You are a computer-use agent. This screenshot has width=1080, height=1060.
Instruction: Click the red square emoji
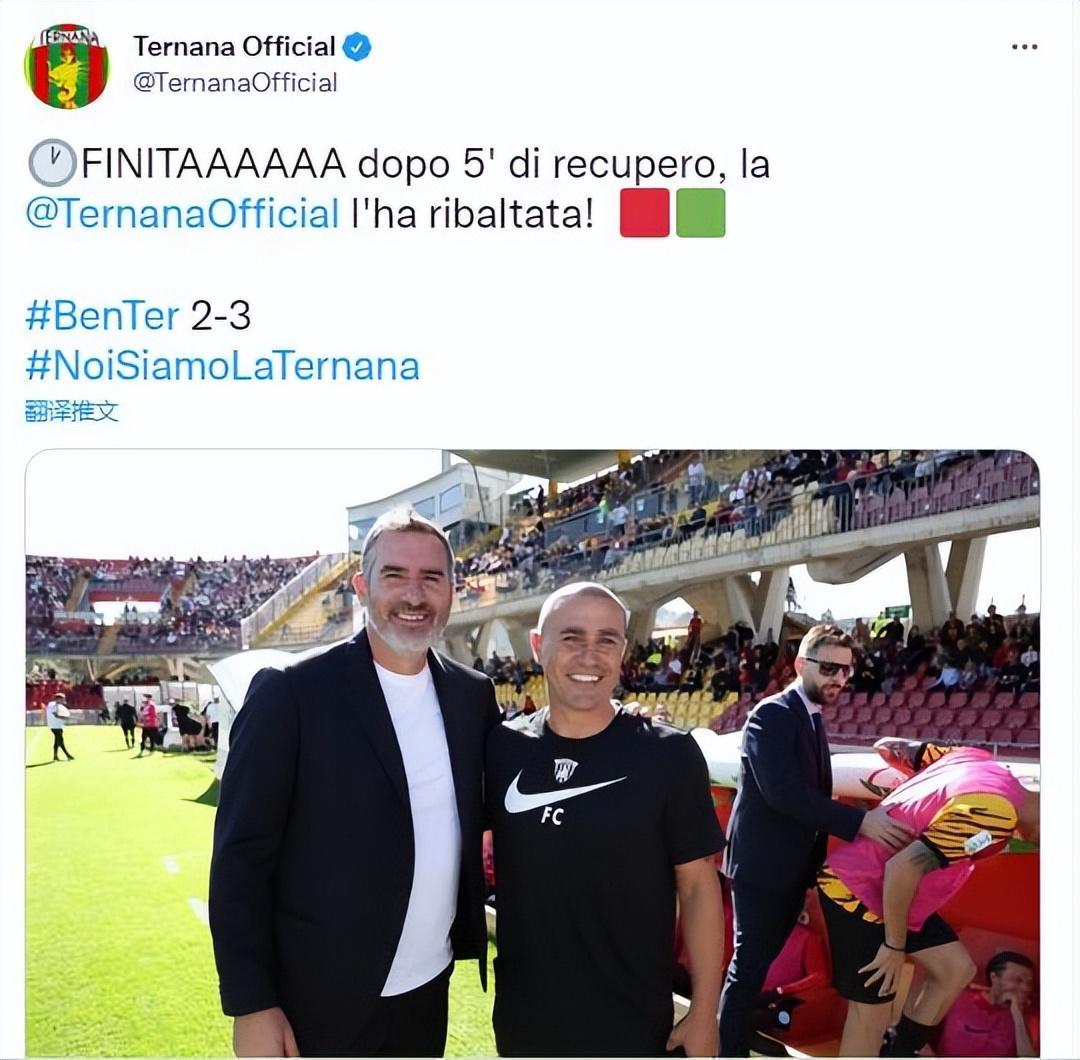click(x=644, y=213)
